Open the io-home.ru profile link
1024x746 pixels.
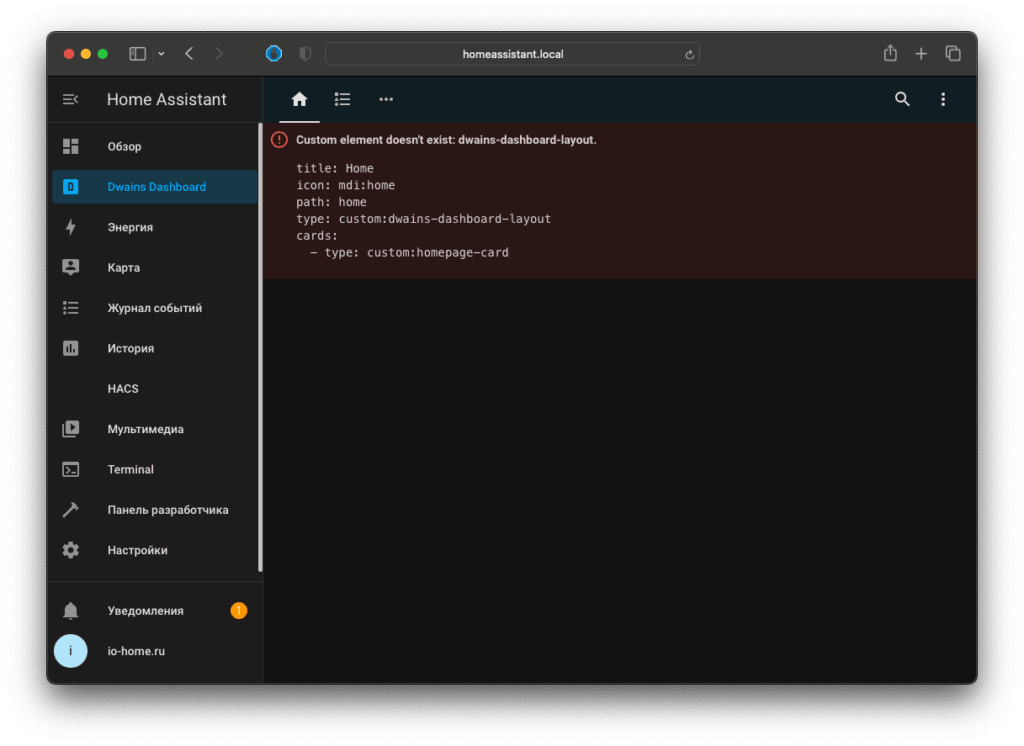[136, 651]
